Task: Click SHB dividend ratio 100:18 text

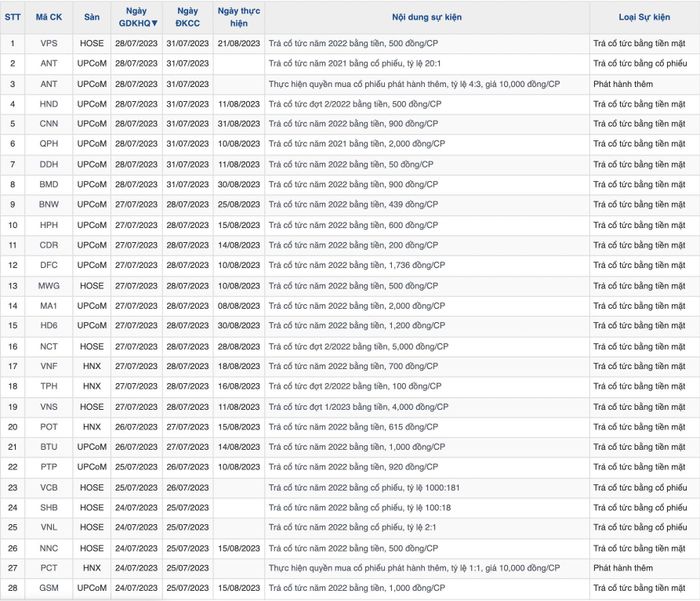Action: tap(359, 508)
